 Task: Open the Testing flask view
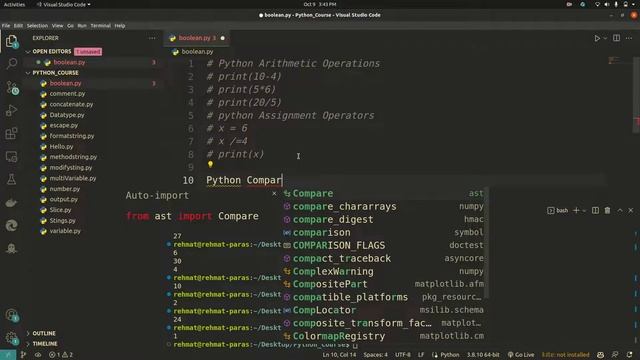(x=11, y=179)
